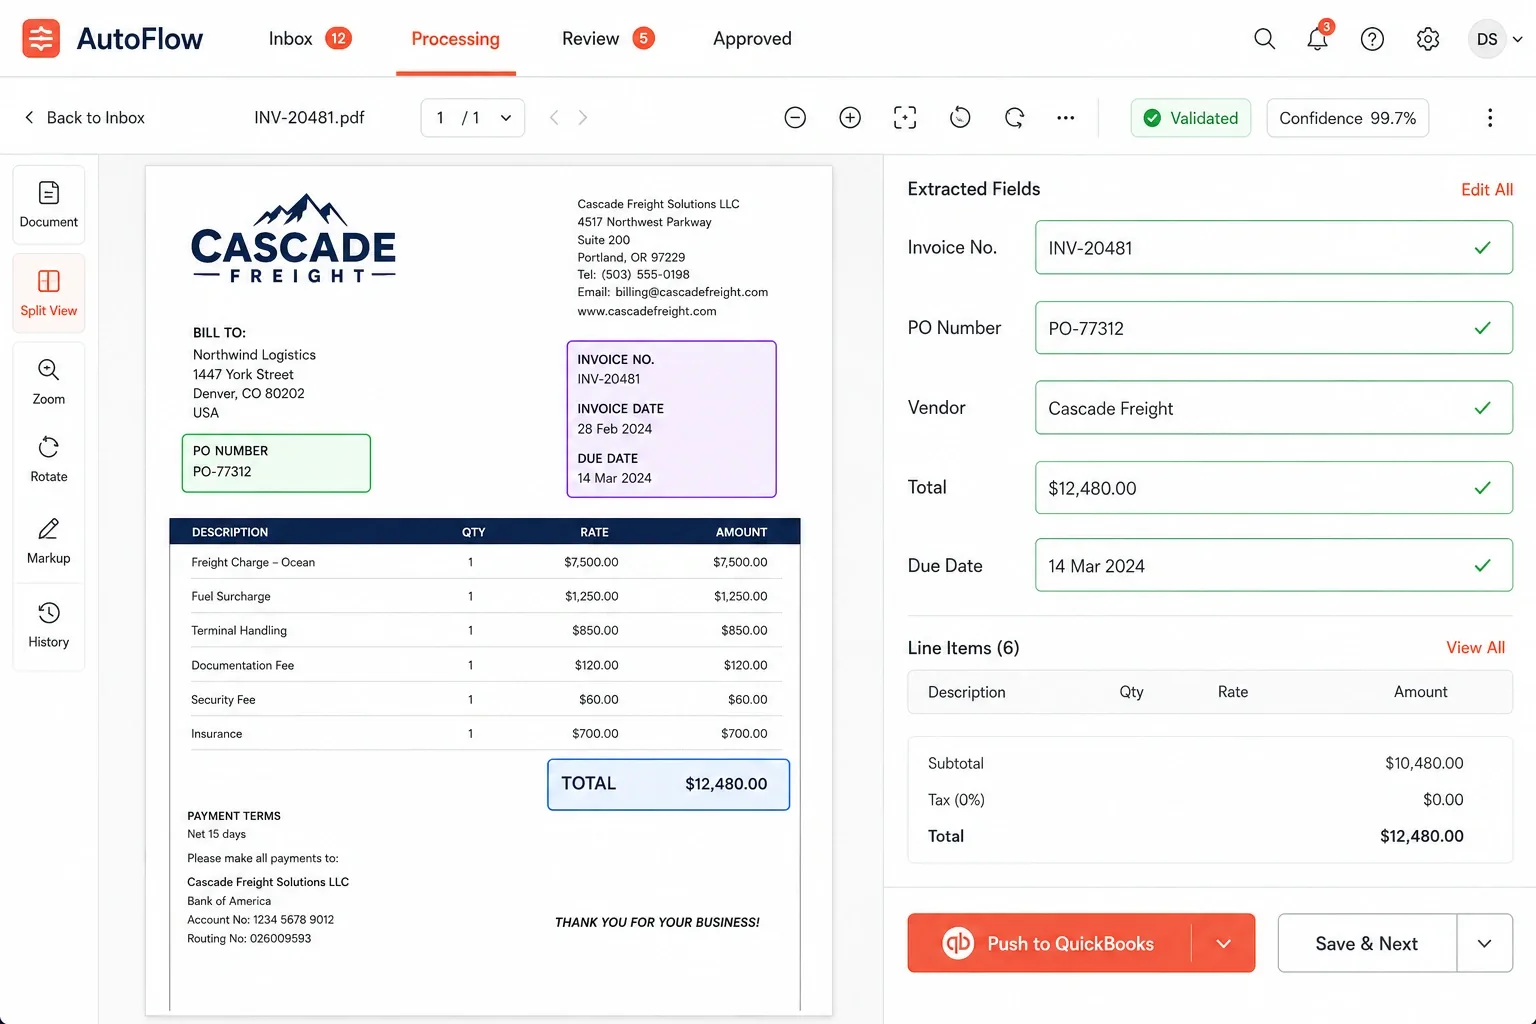
Task: Open the notifications bell
Action: click(1318, 39)
